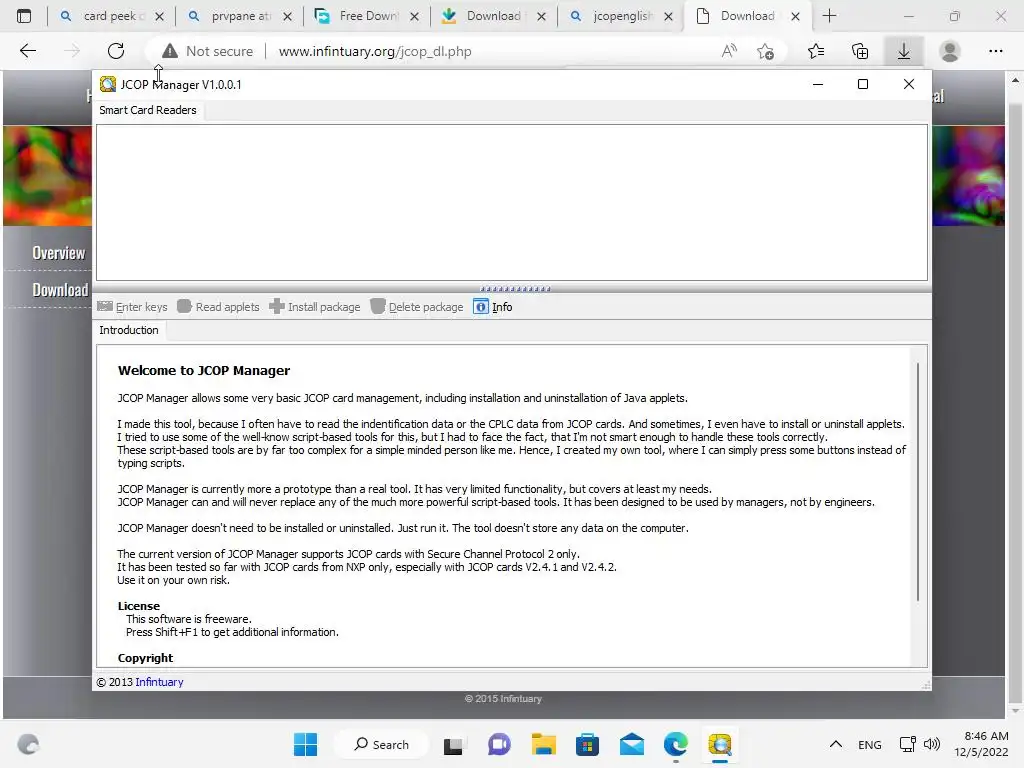Image resolution: width=1024 pixels, height=768 pixels.
Task: Open the taskbar network icon
Action: click(x=907, y=744)
